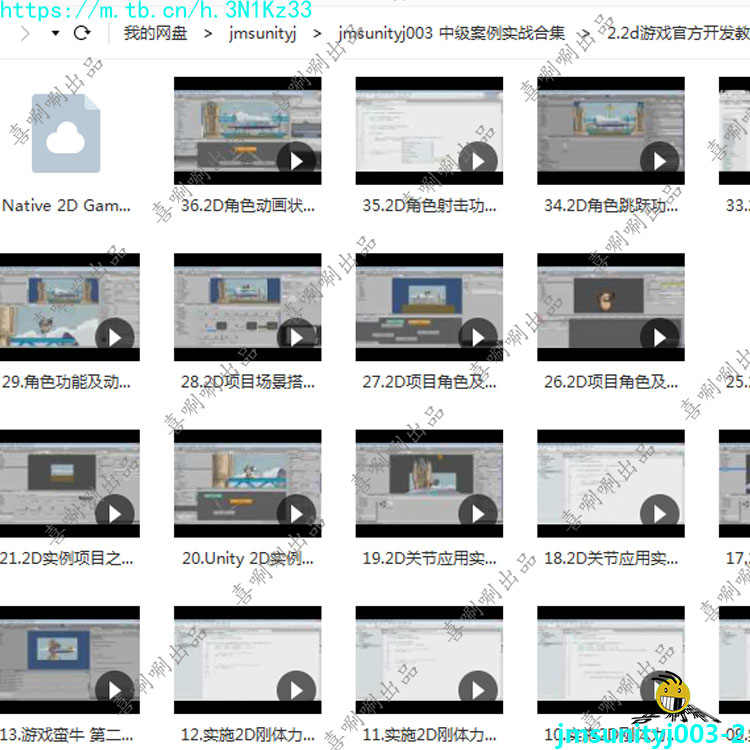750x750 pixels.
Task: Select the 36.2D角色动画状... video thumbnail
Action: coord(247,131)
